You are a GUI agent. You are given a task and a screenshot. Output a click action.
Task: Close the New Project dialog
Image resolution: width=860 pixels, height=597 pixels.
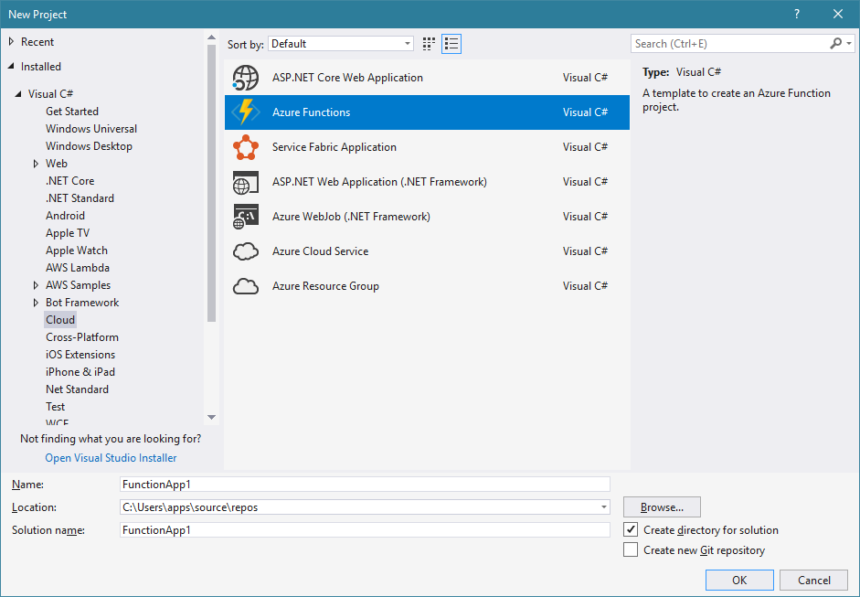click(x=838, y=14)
